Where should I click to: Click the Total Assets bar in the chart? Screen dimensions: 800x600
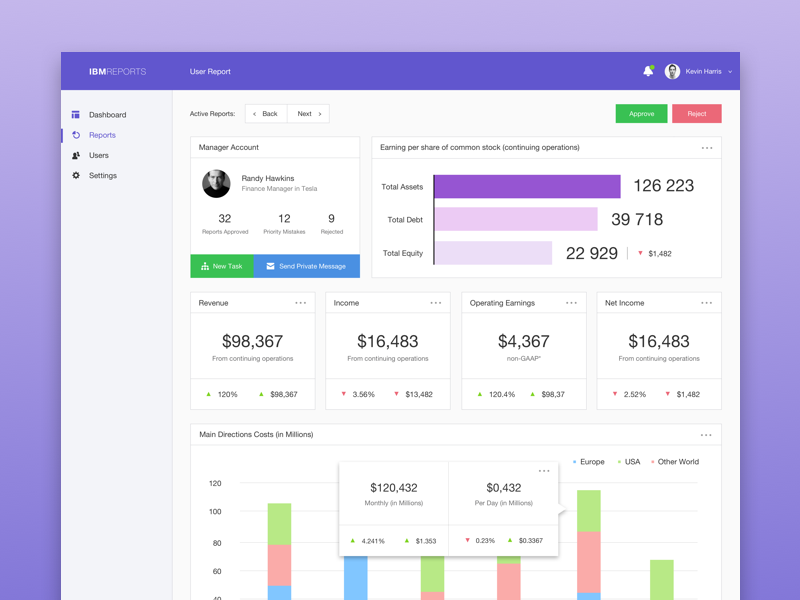(x=527, y=186)
